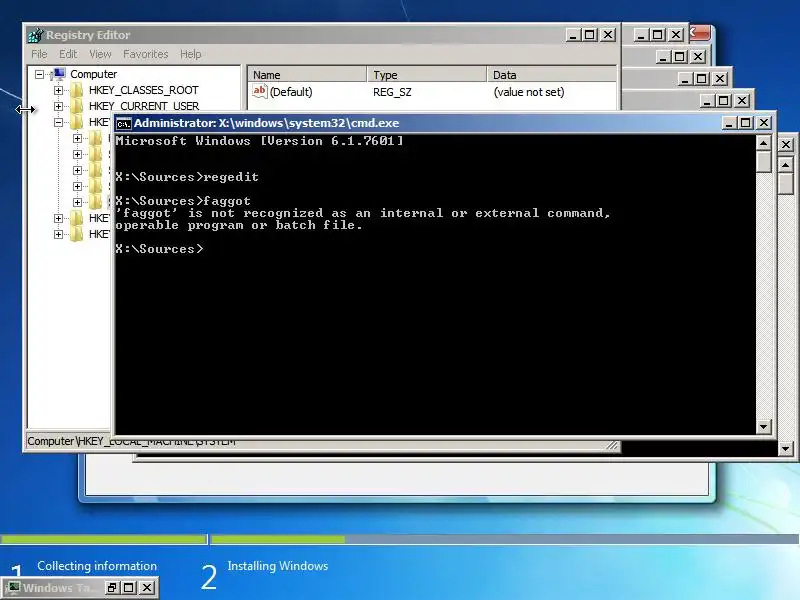
Task: Maximize the Registry Editor window
Action: tap(590, 35)
